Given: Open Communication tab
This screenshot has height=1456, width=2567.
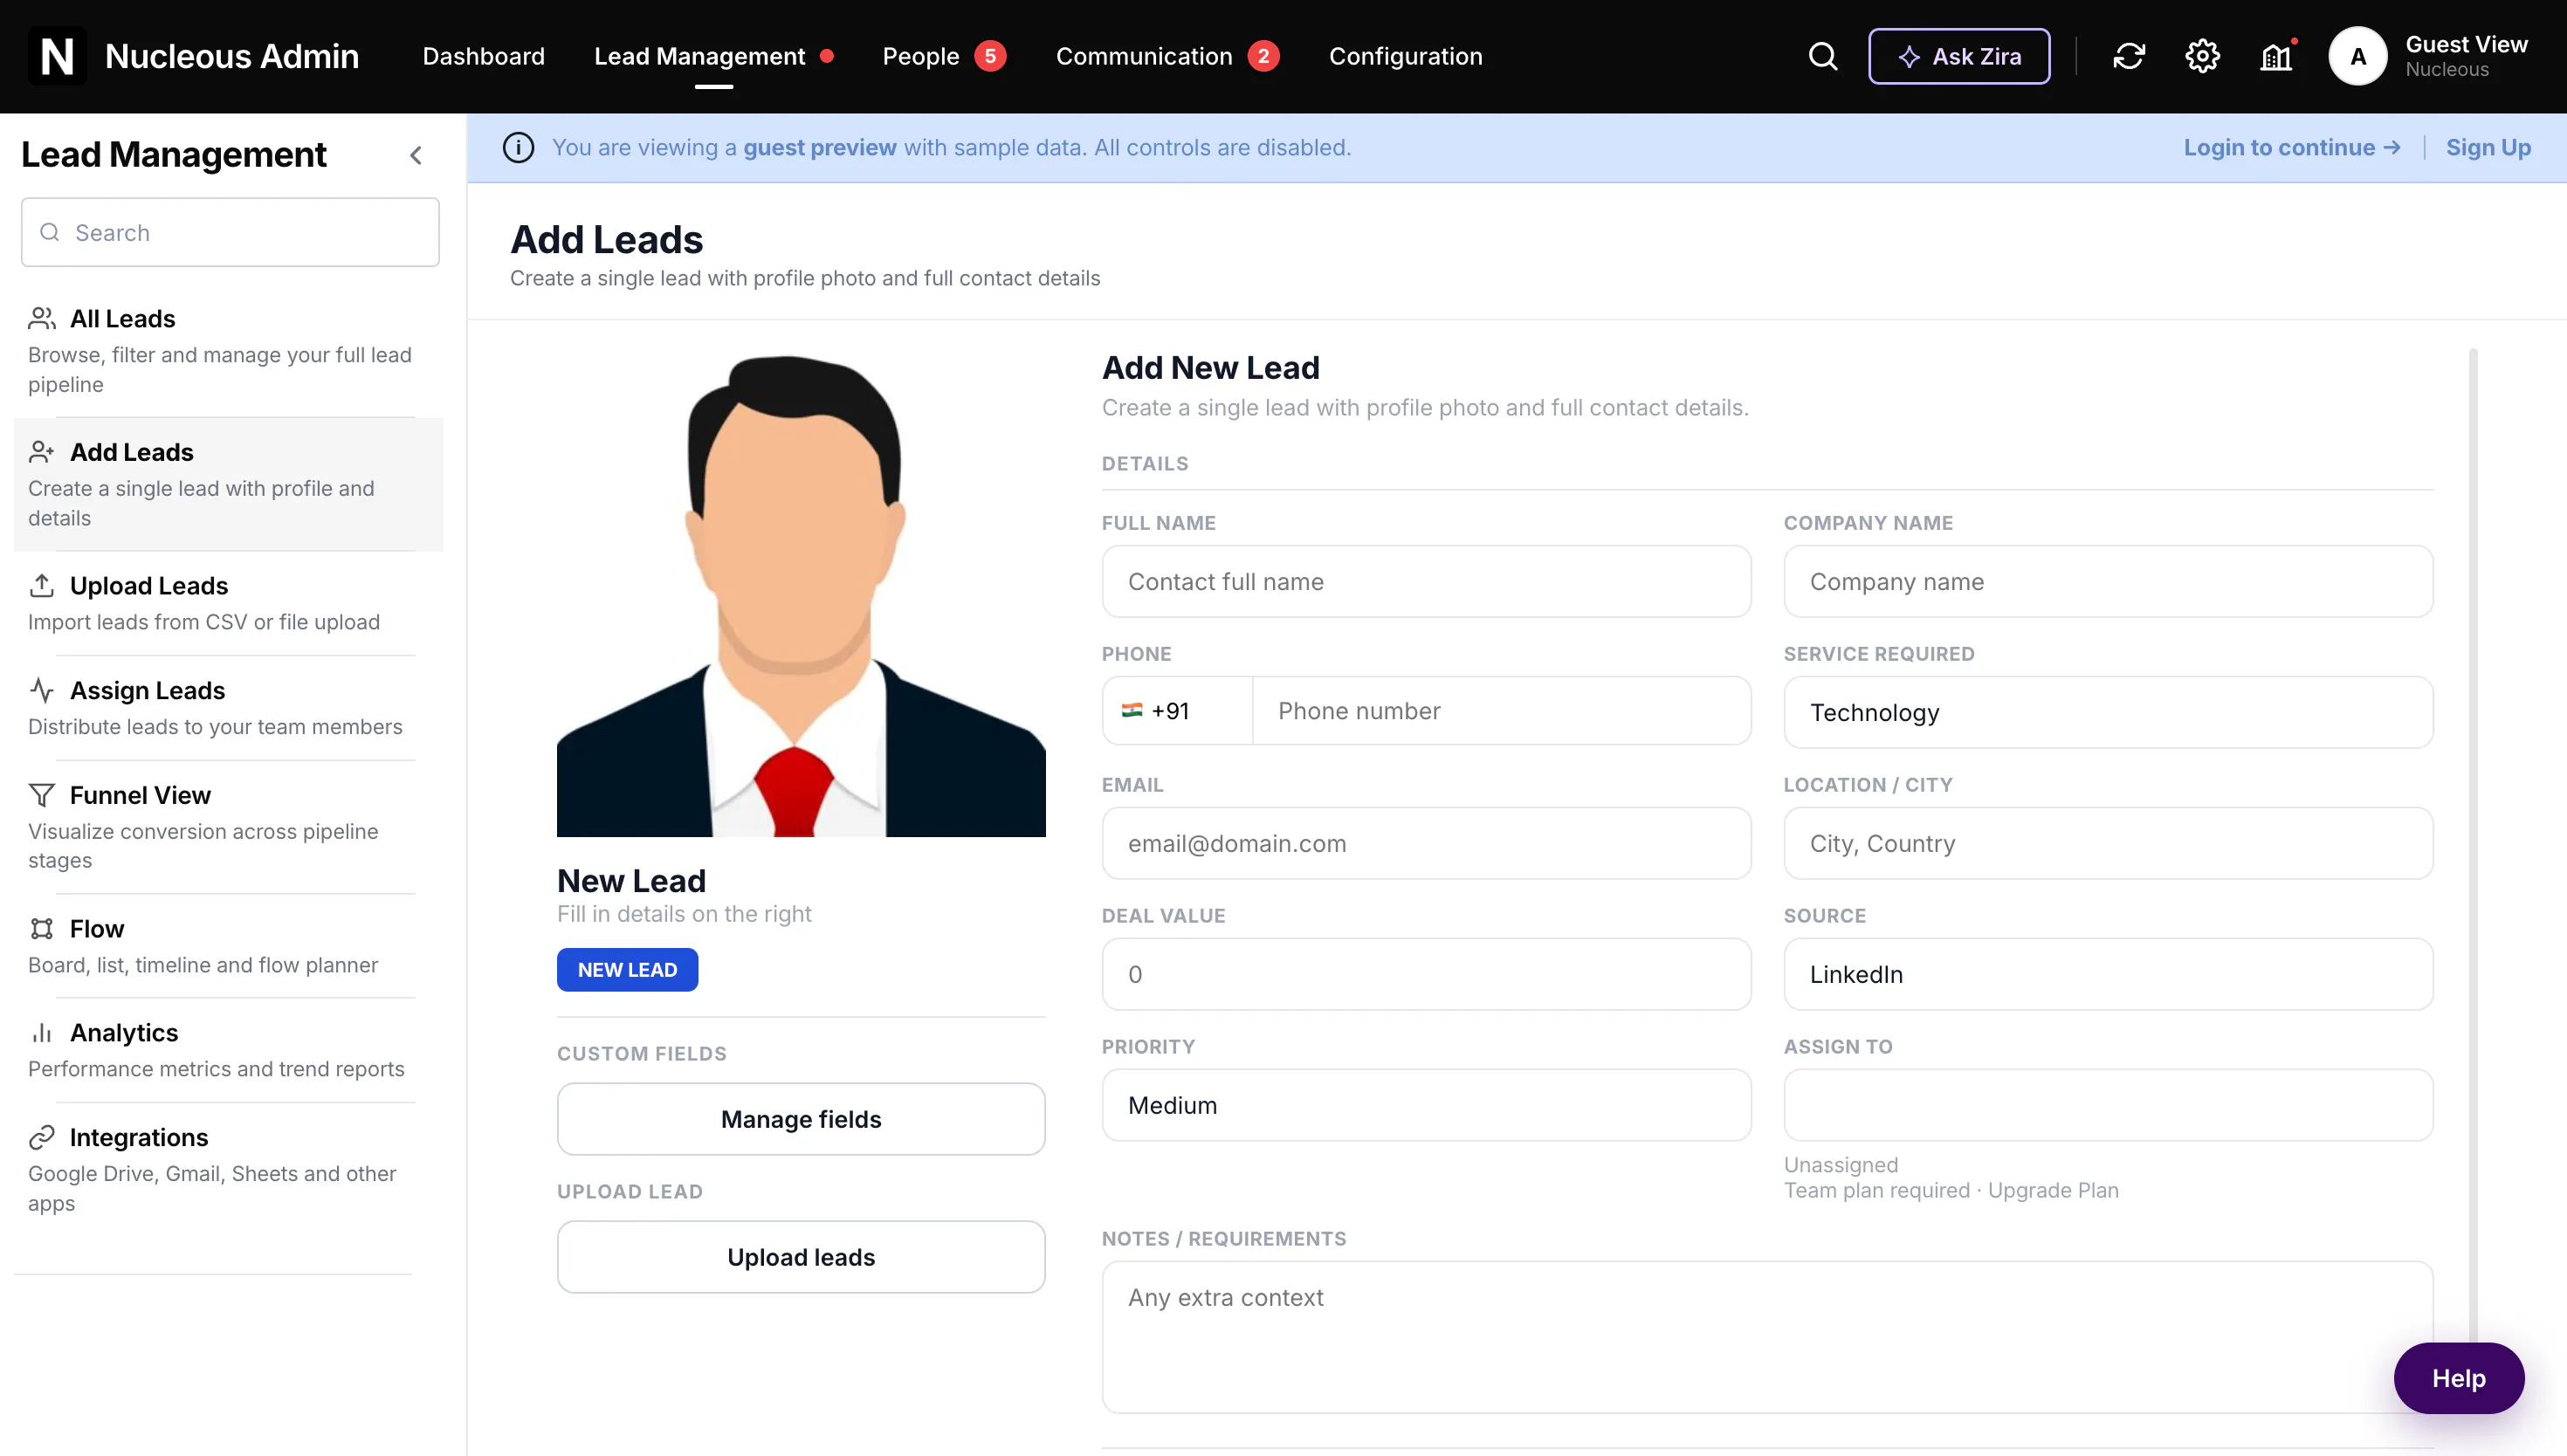Looking at the screenshot, I should tap(1167, 56).
